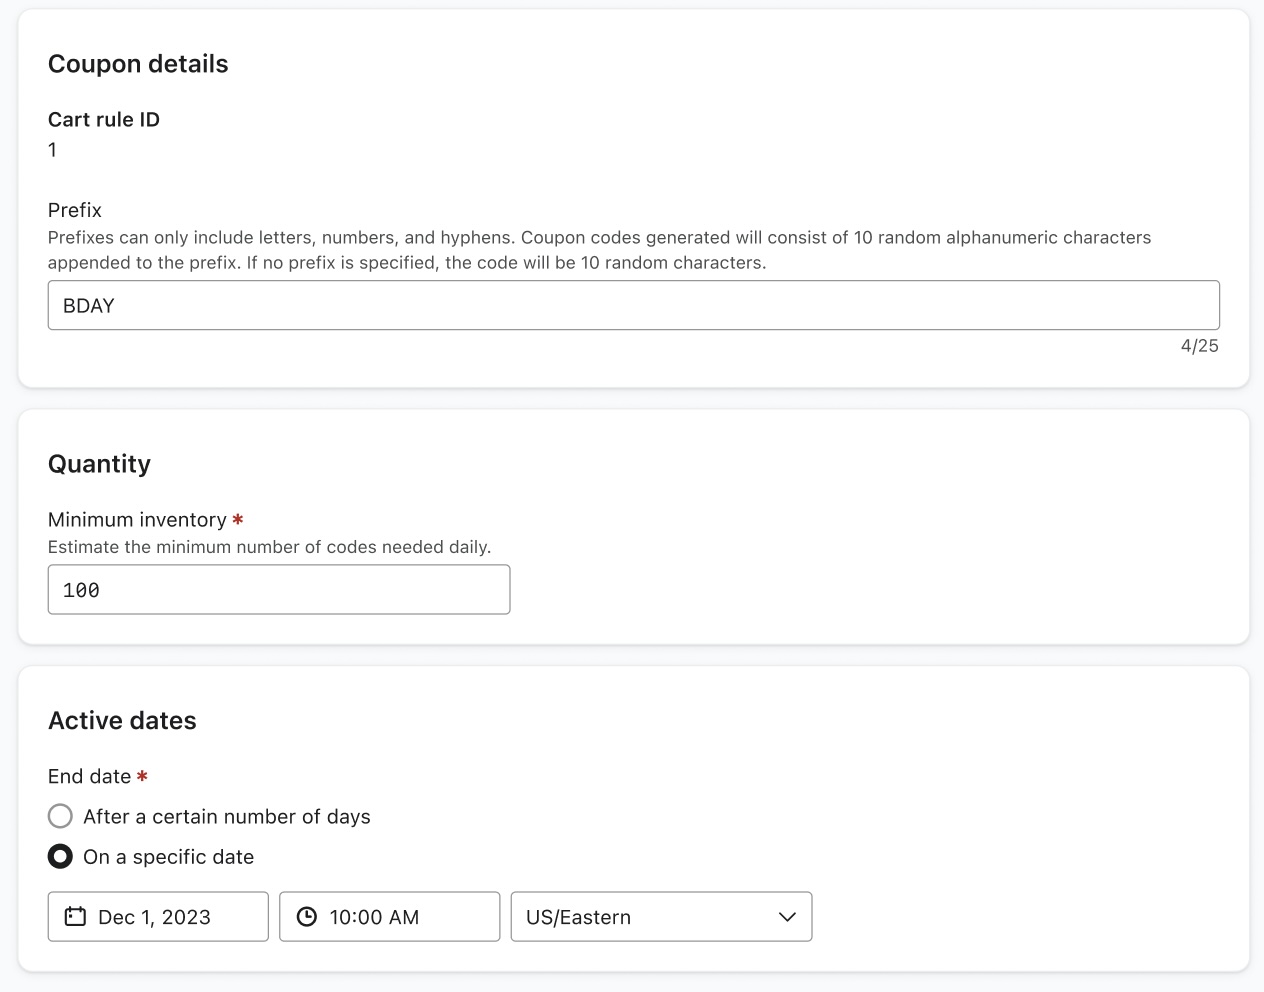The image size is (1264, 992).
Task: Open the US/Eastern timezone dropdown
Action: click(660, 916)
